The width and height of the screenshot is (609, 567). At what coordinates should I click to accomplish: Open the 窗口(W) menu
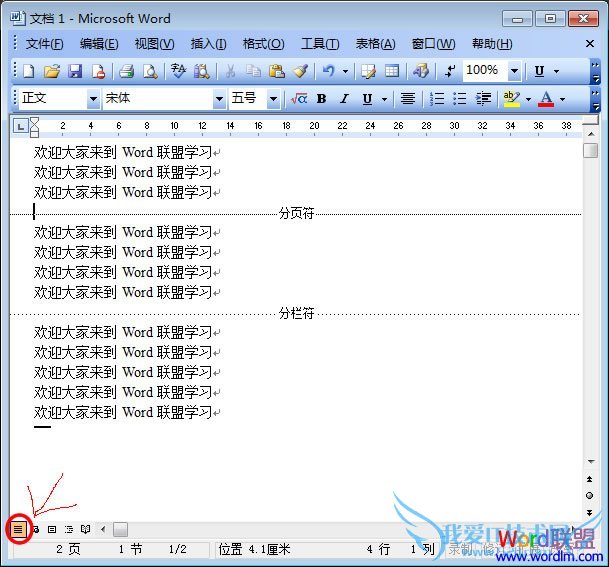pyautogui.click(x=433, y=44)
